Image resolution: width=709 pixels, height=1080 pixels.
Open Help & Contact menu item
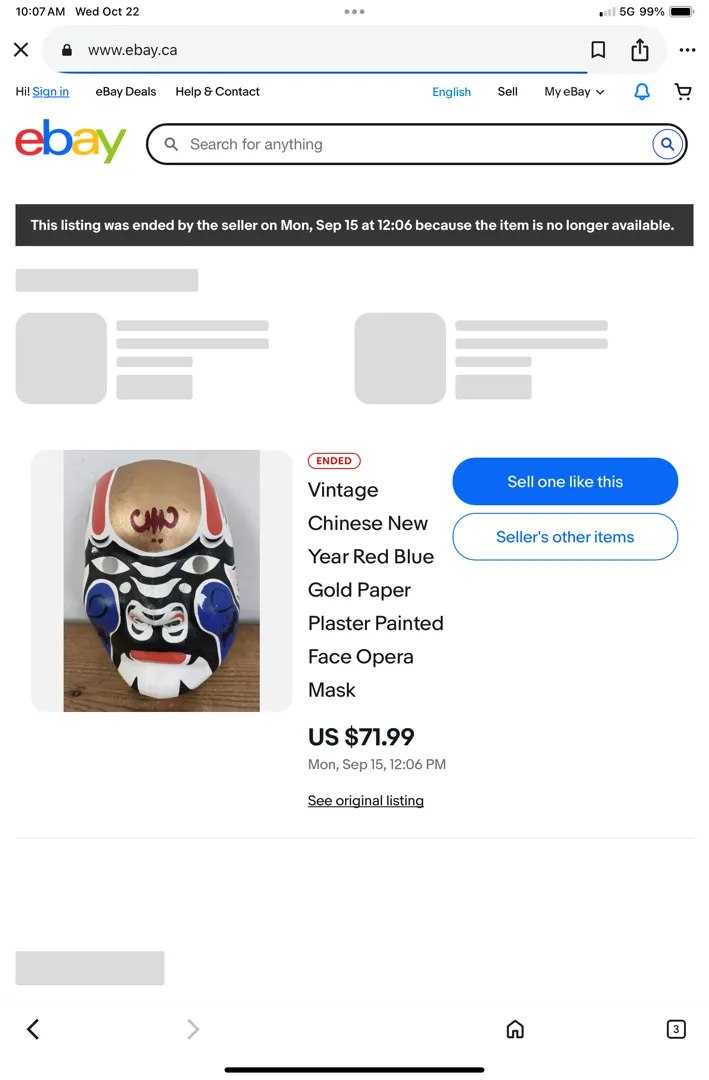pos(217,92)
